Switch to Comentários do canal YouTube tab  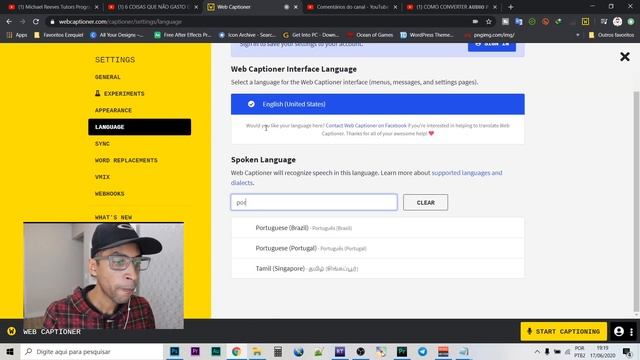pos(352,7)
